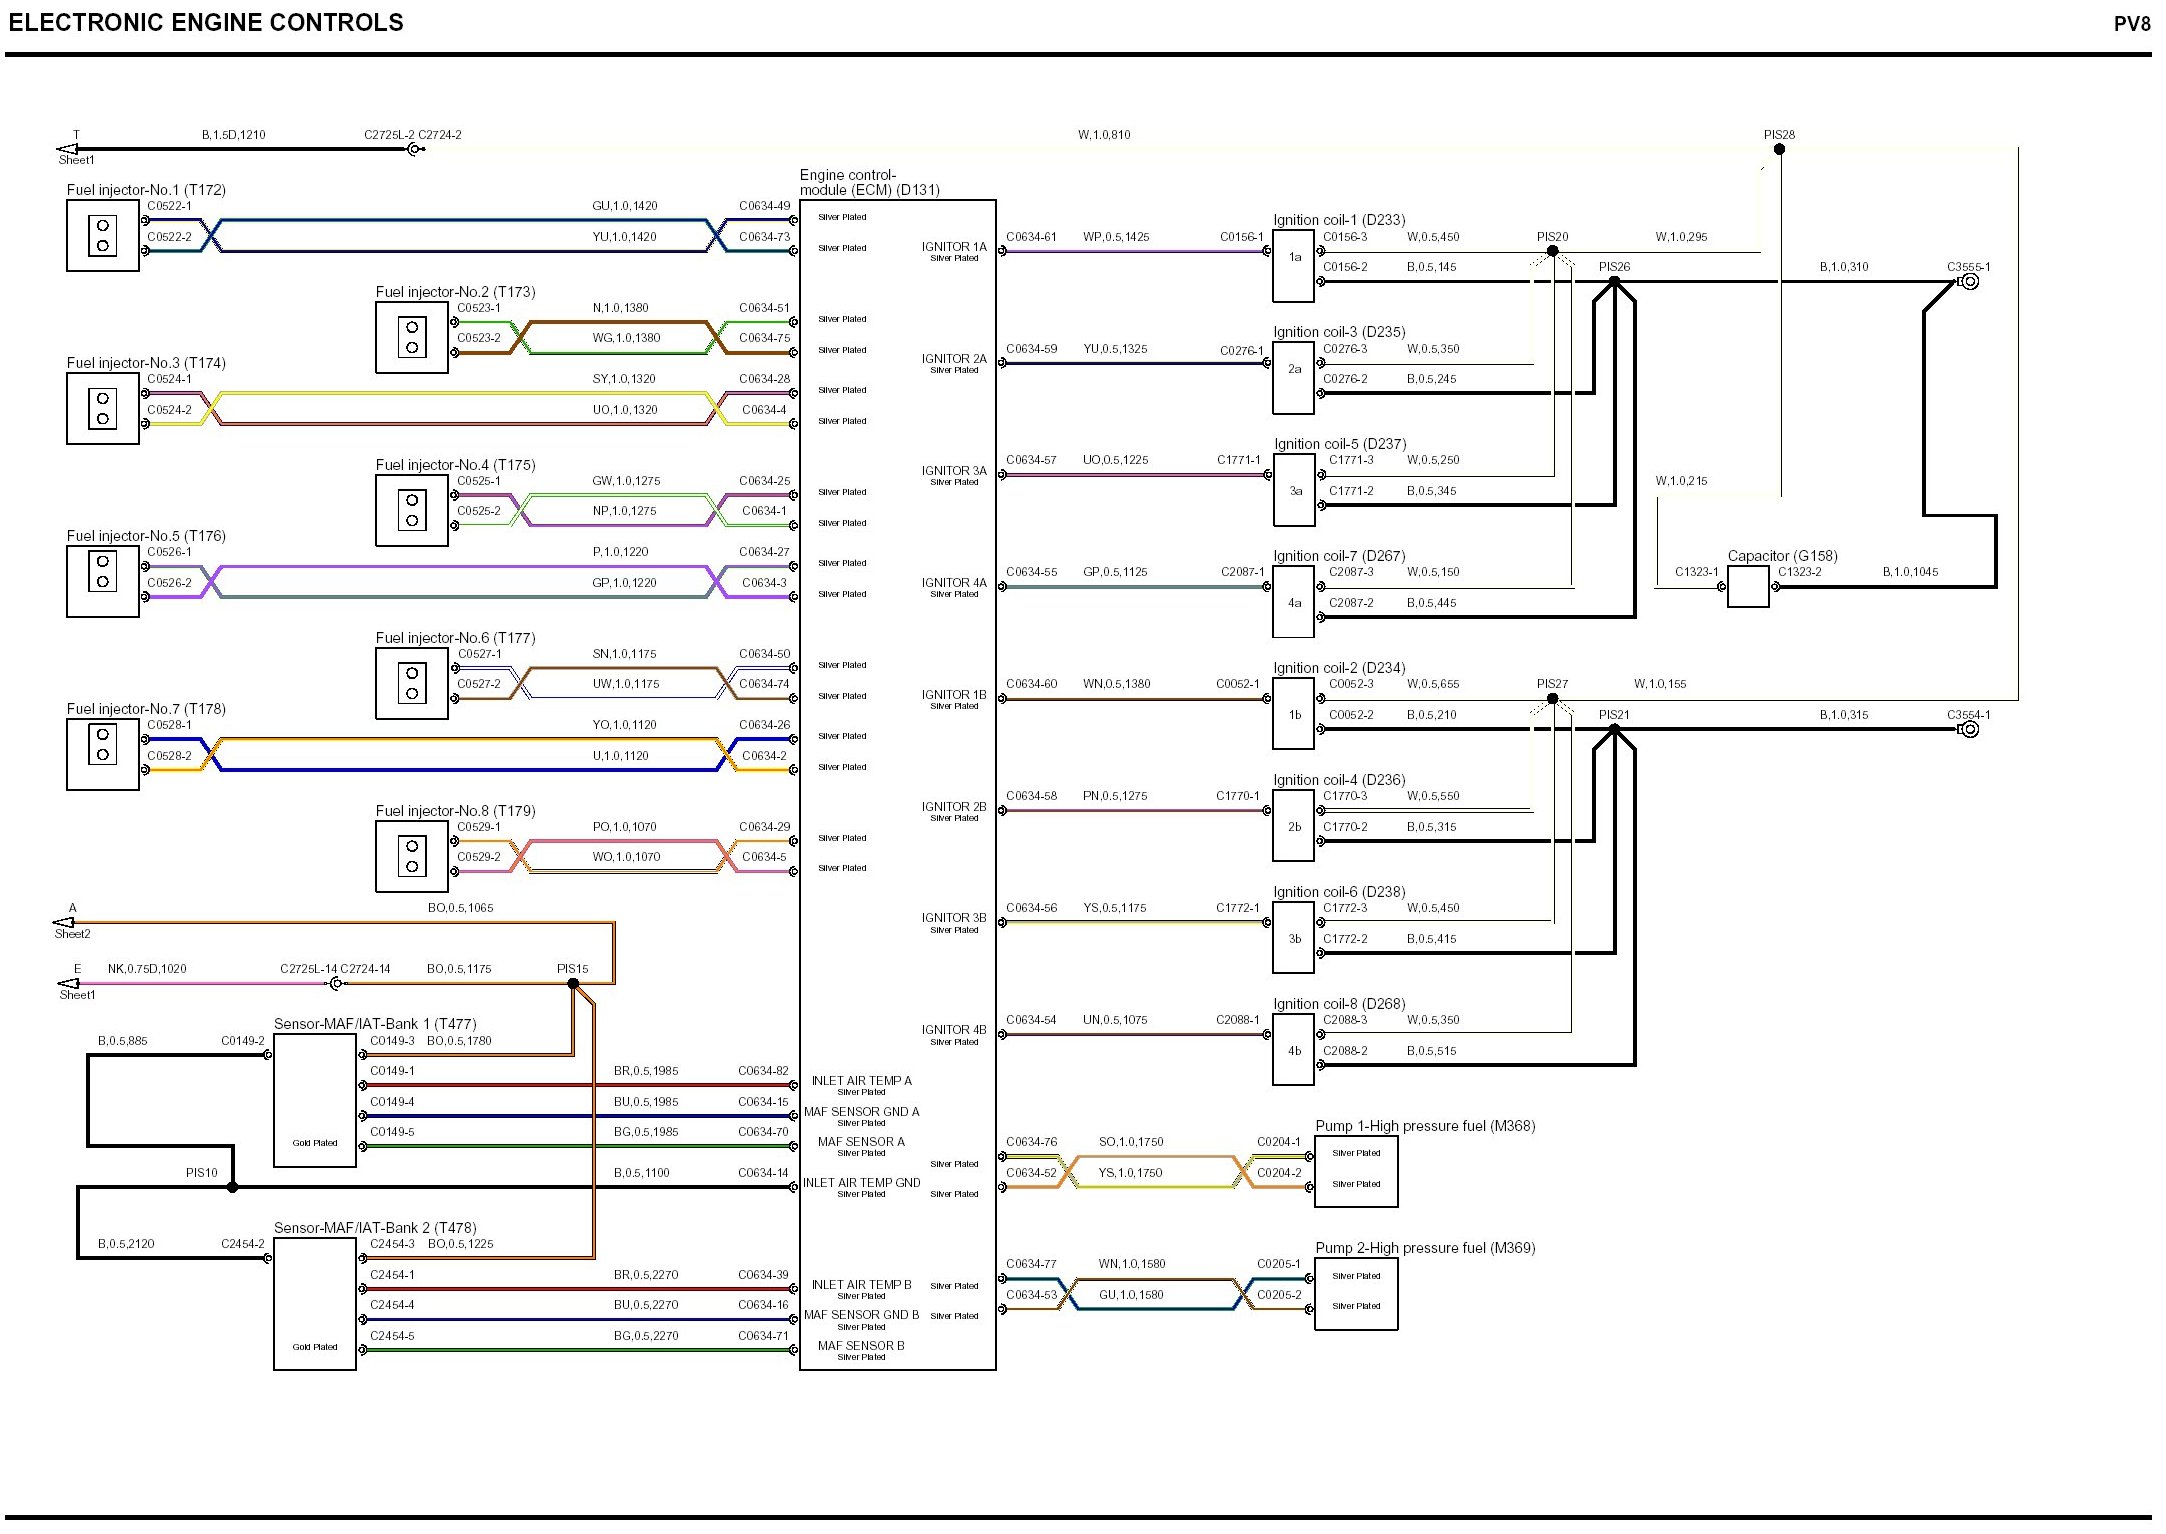Click the Fuel injector-No.1 connector symbol
Screen dimensions: 2166x1534
click(102, 235)
